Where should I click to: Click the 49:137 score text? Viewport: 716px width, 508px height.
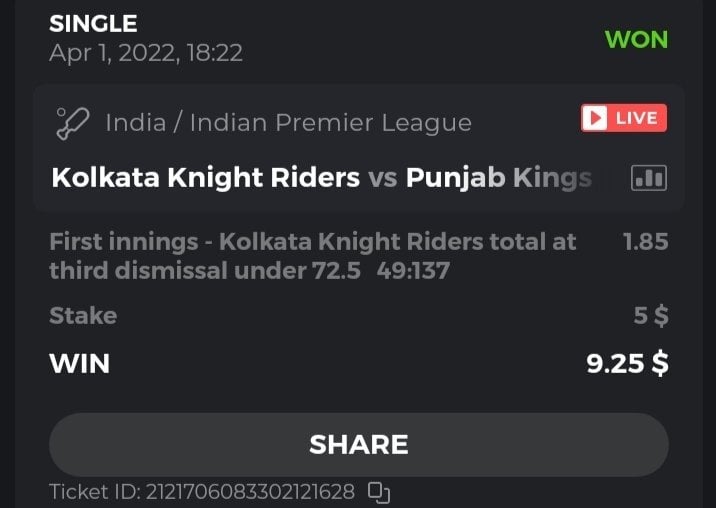click(x=413, y=270)
